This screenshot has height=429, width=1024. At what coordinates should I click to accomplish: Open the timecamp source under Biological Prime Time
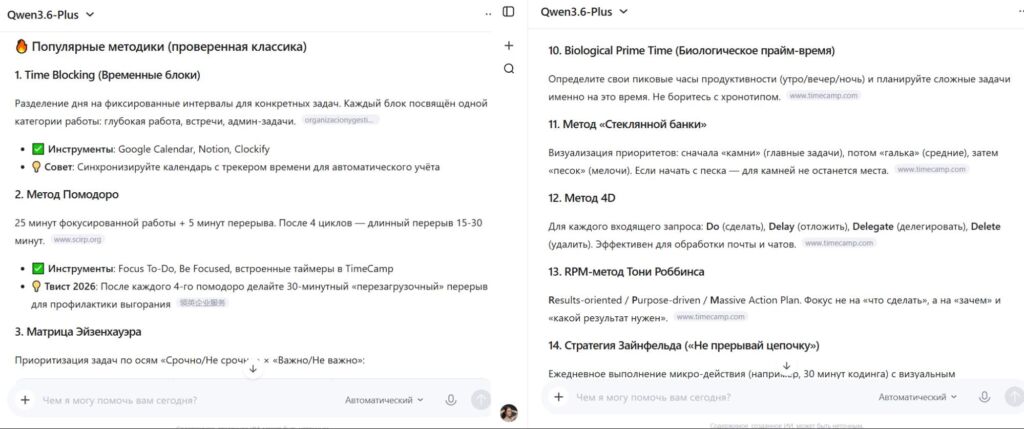tap(824, 96)
